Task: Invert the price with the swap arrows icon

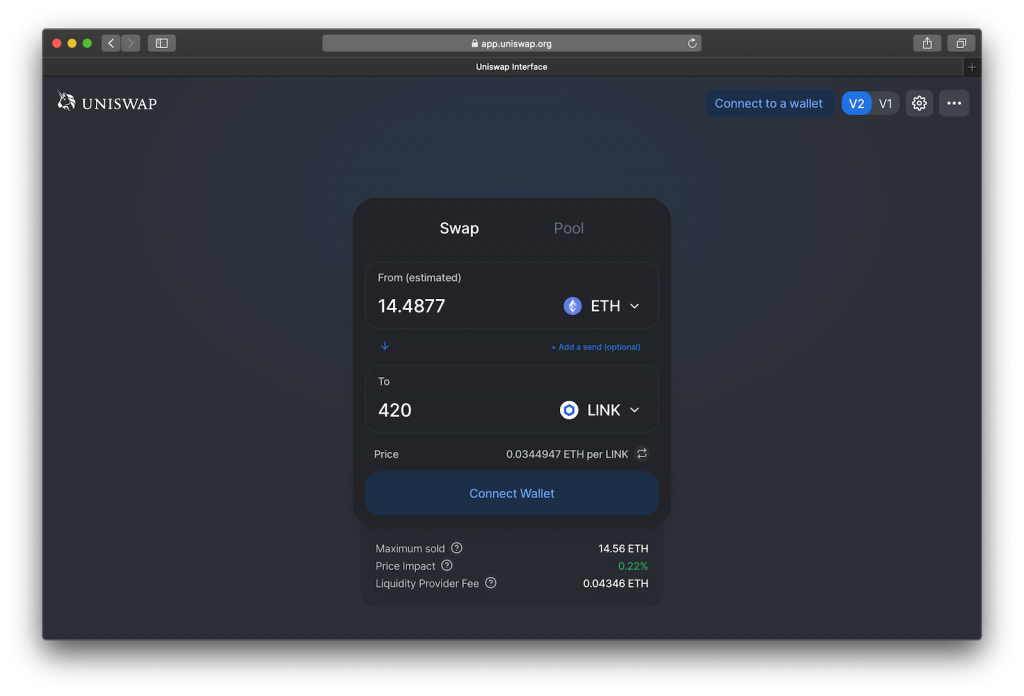Action: point(642,454)
